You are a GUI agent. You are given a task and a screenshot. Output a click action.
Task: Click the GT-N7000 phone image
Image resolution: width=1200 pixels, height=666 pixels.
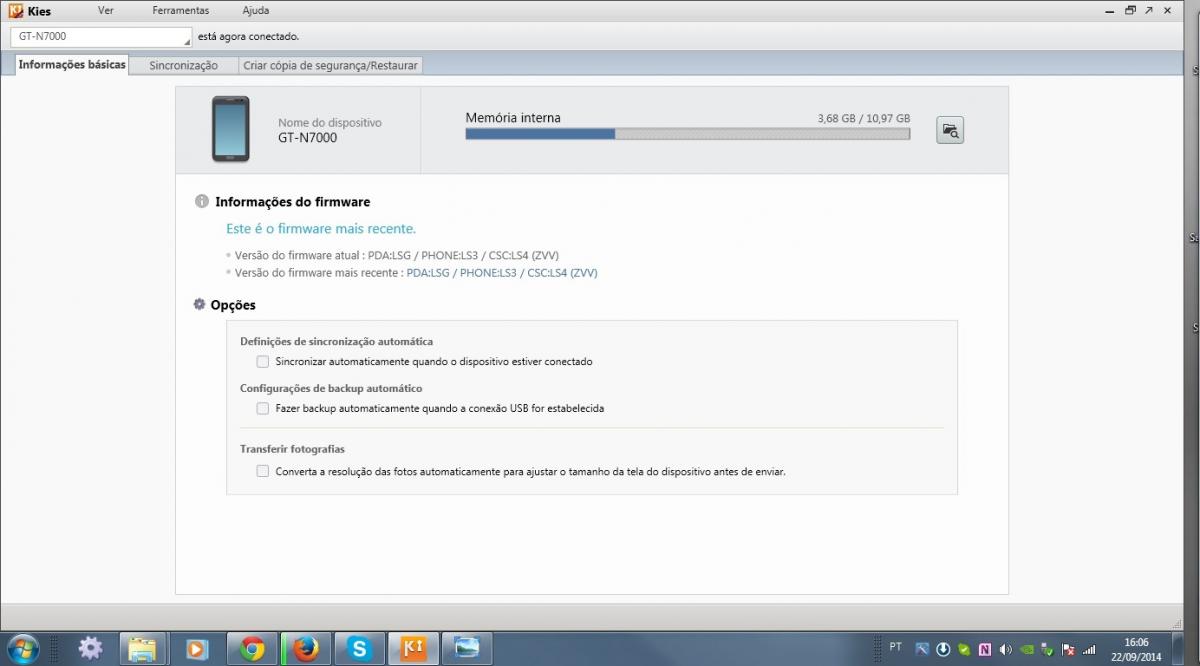pyautogui.click(x=231, y=129)
